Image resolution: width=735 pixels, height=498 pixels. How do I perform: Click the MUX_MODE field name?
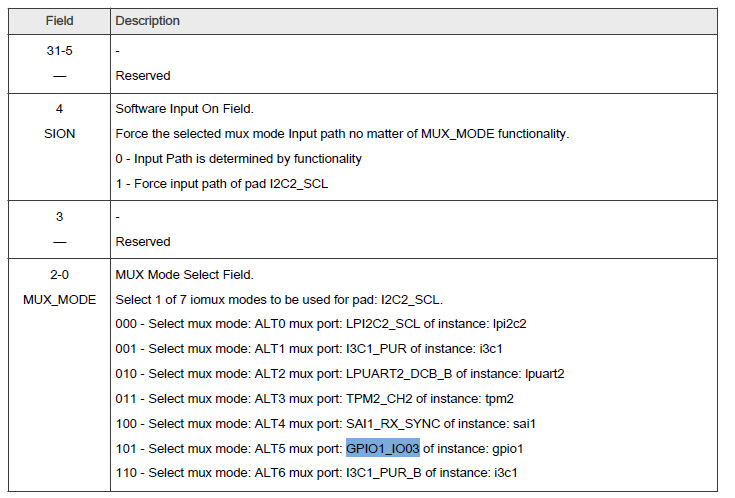(59, 299)
